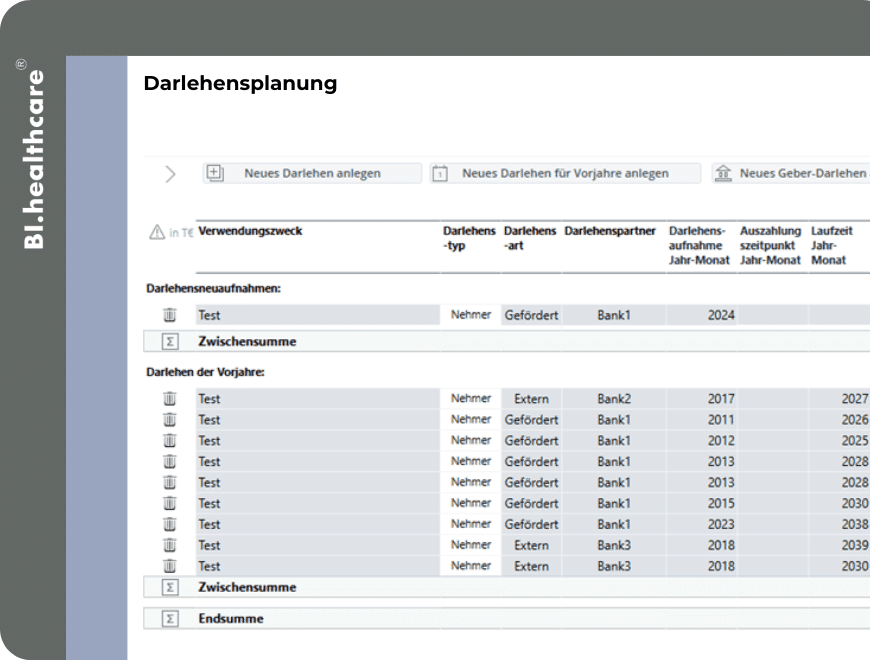Image resolution: width=870 pixels, height=660 pixels.
Task: Click the warning triangle icon near in T€
Action: click(157, 232)
